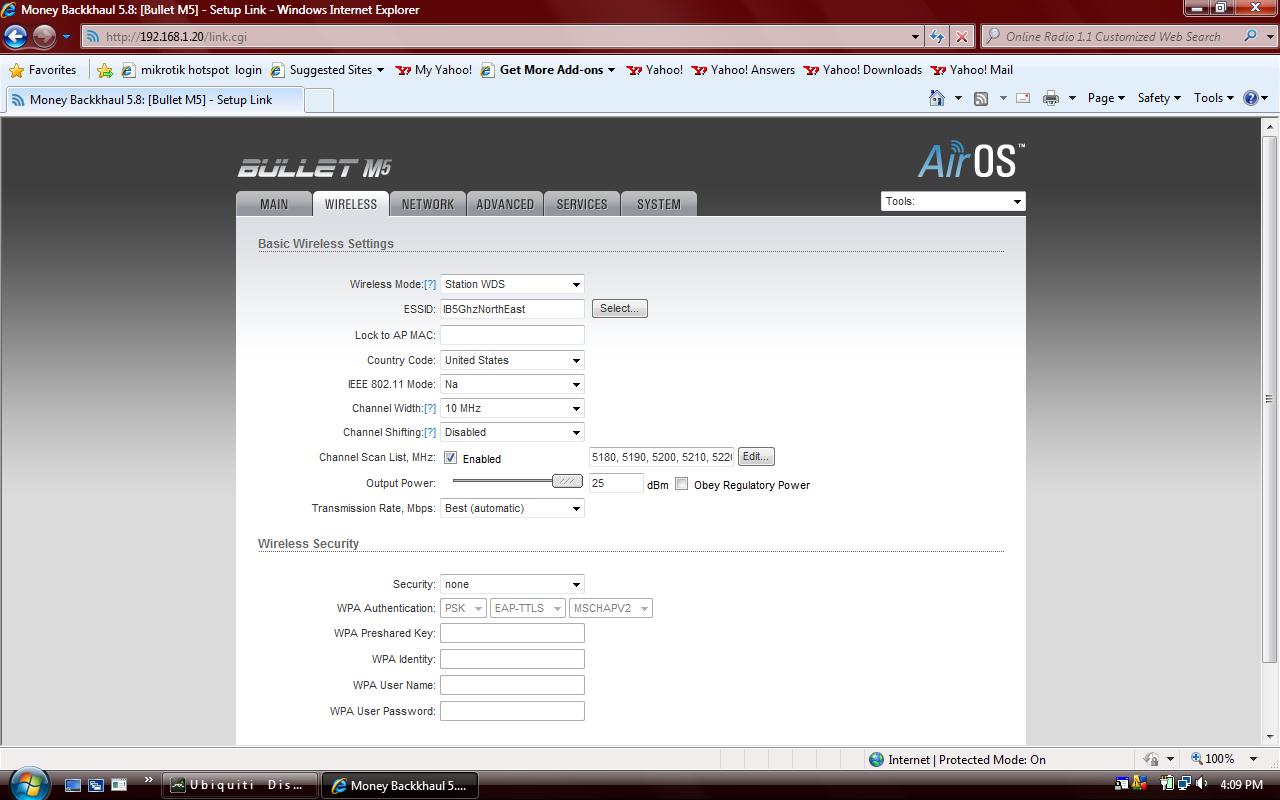The image size is (1280, 800).
Task: Print the page using the printer icon
Action: tap(1051, 98)
